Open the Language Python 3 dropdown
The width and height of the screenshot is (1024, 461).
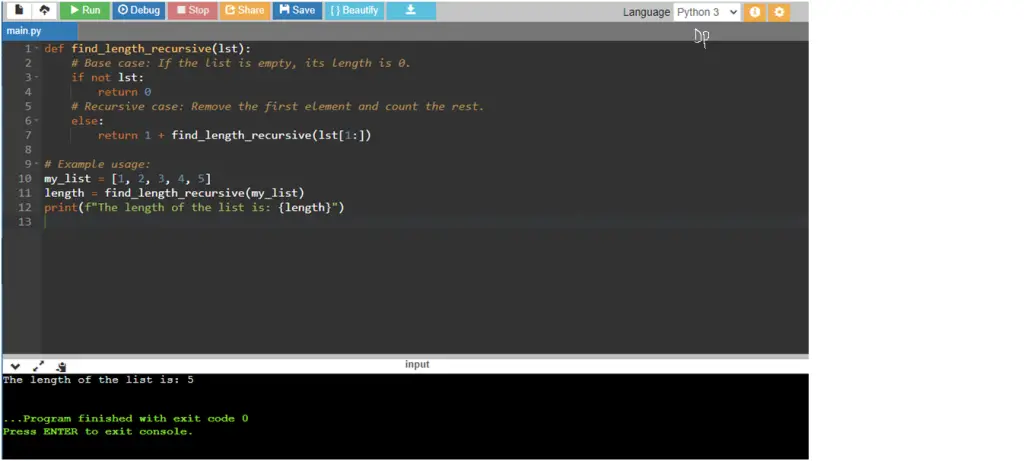707,12
